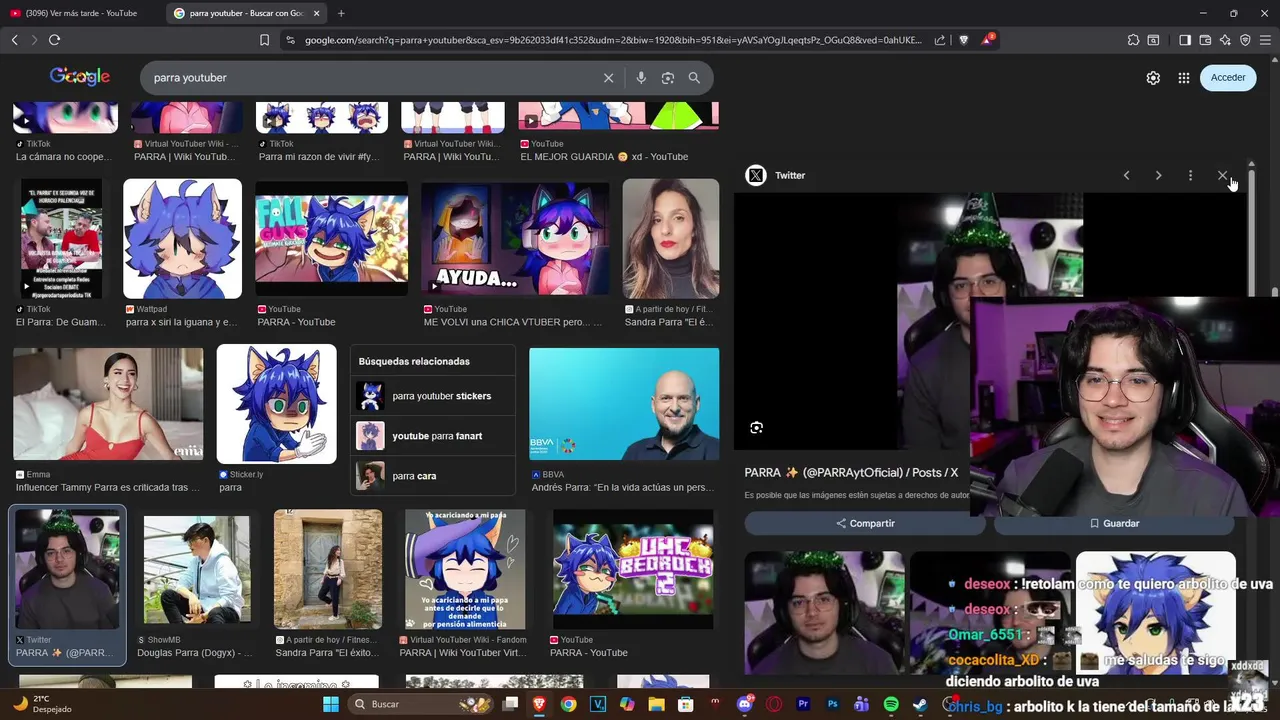
Task: Click the Twitter source label in preview
Action: 790,175
